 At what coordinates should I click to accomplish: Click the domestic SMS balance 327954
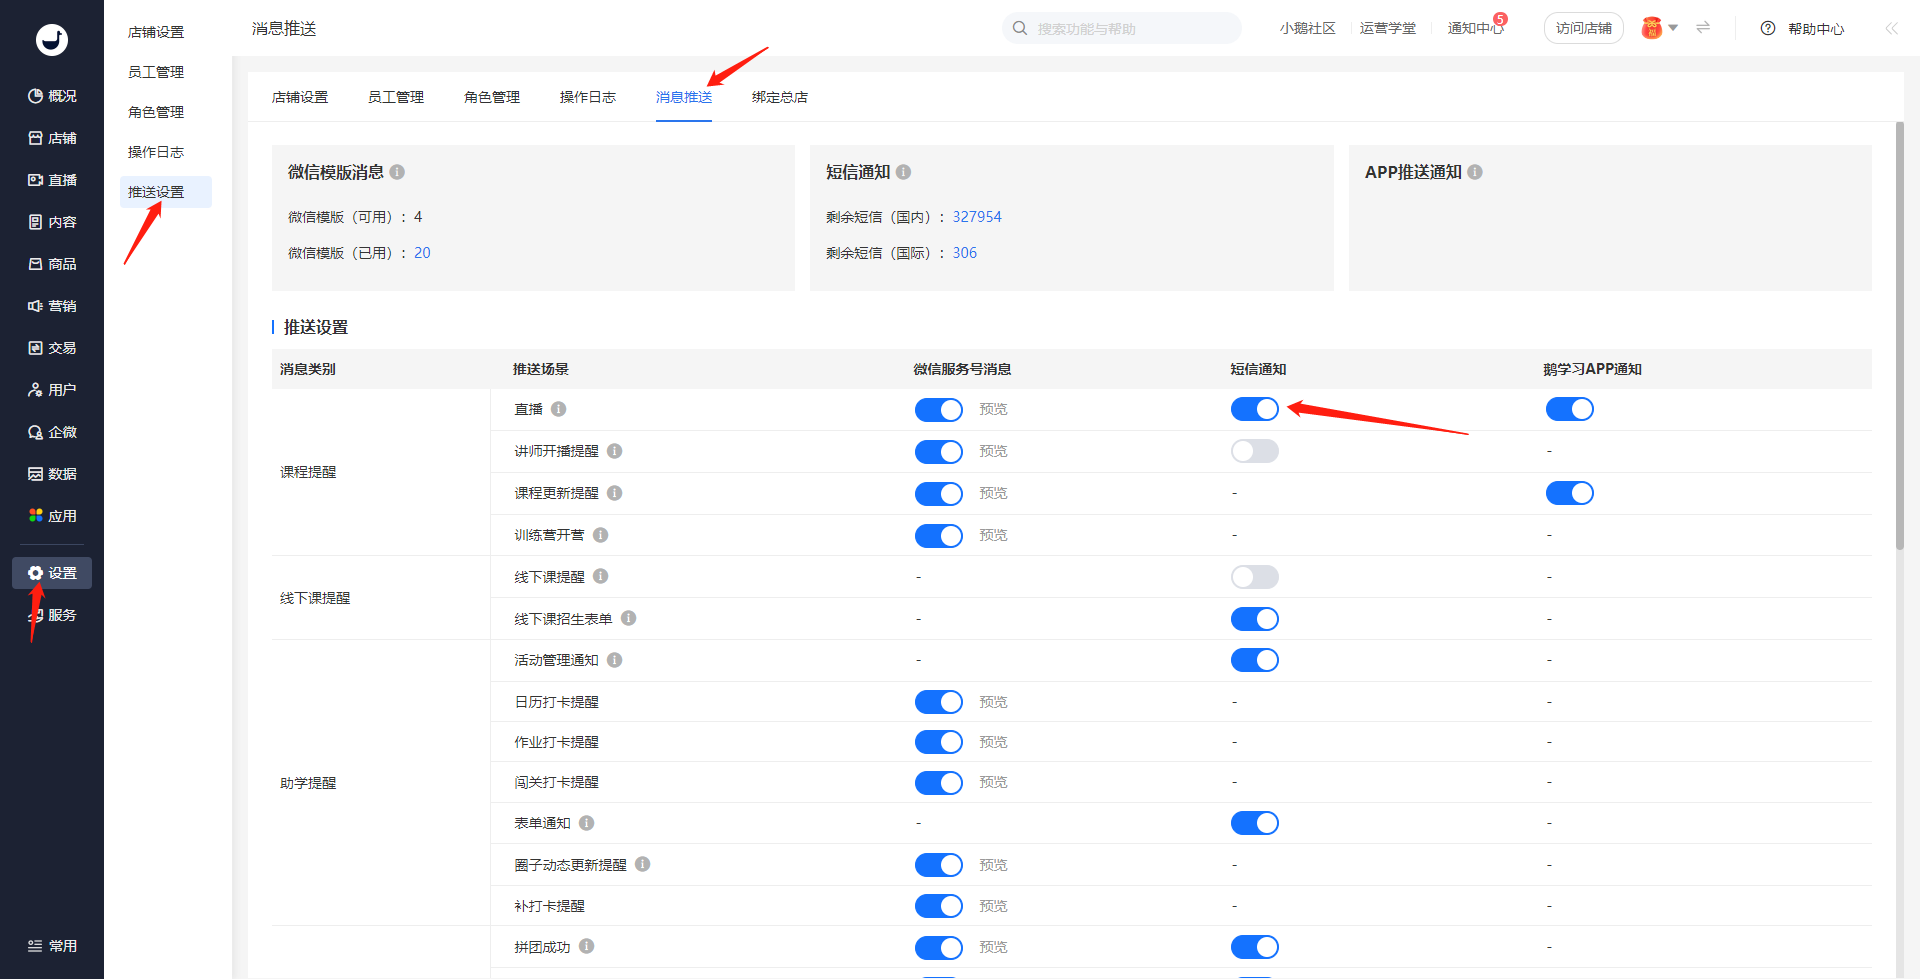click(977, 217)
